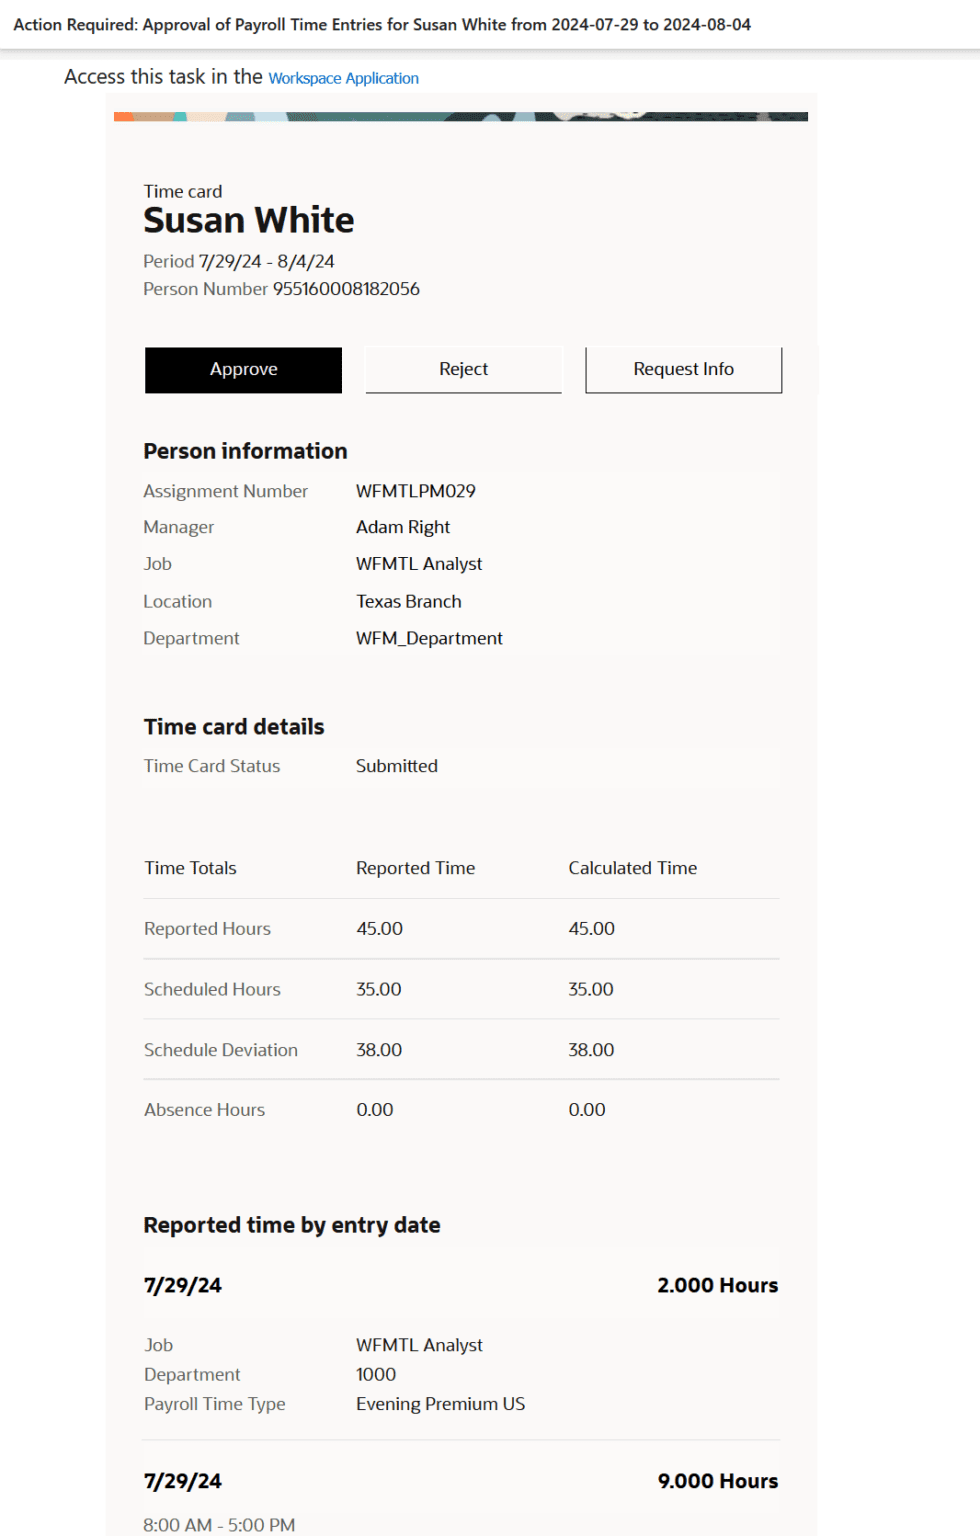Click the Texas Branch location value
This screenshot has height=1536, width=980.
[x=408, y=601]
